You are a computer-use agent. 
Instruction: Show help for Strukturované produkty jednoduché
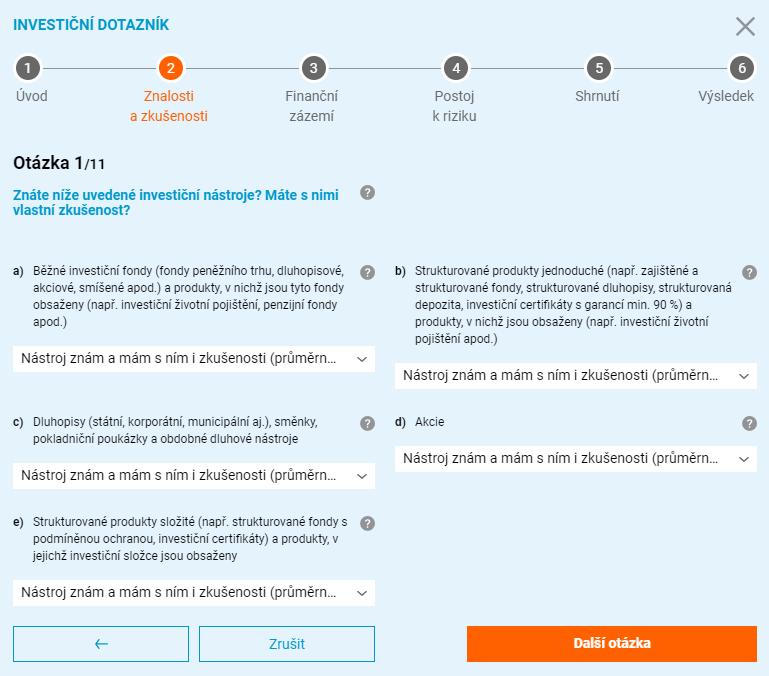[749, 272]
